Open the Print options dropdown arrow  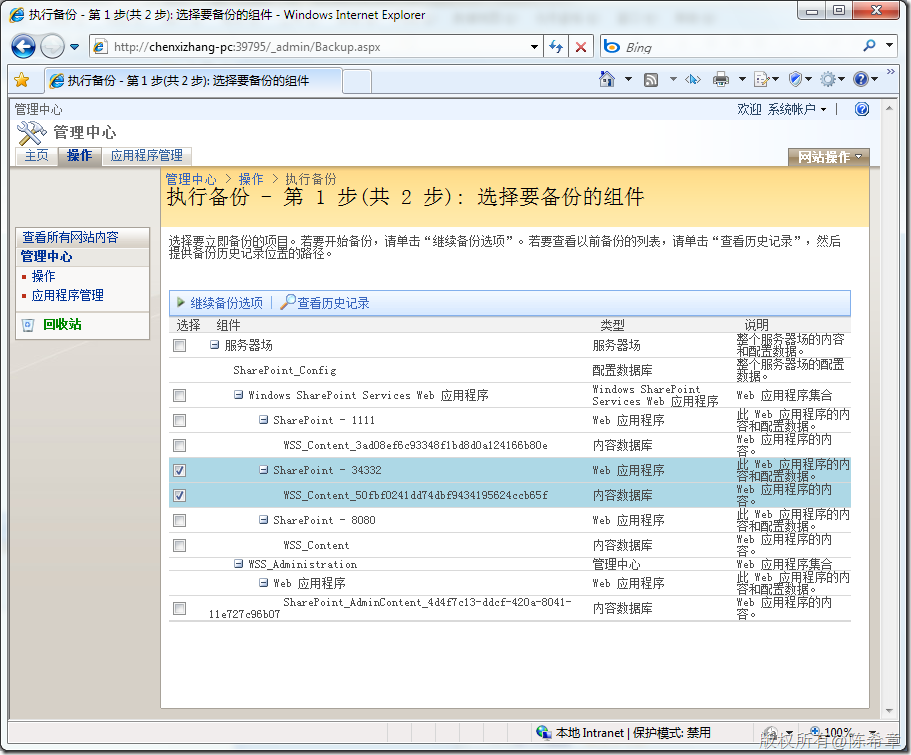pos(742,80)
